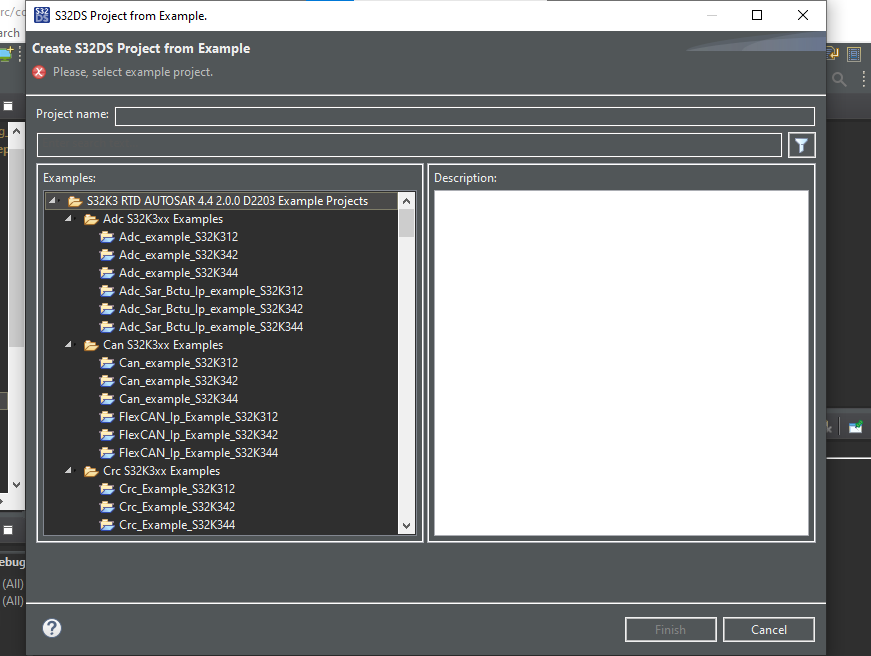Click folder icon of Adc_example_S32K342
The image size is (871, 656).
107,255
